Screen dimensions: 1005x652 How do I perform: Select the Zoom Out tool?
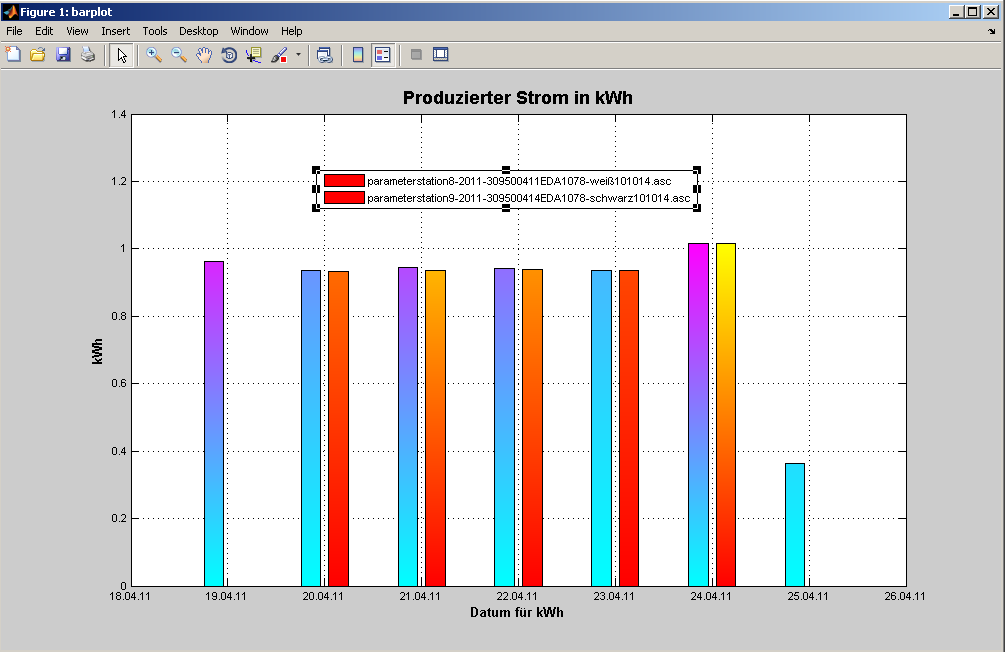179,55
